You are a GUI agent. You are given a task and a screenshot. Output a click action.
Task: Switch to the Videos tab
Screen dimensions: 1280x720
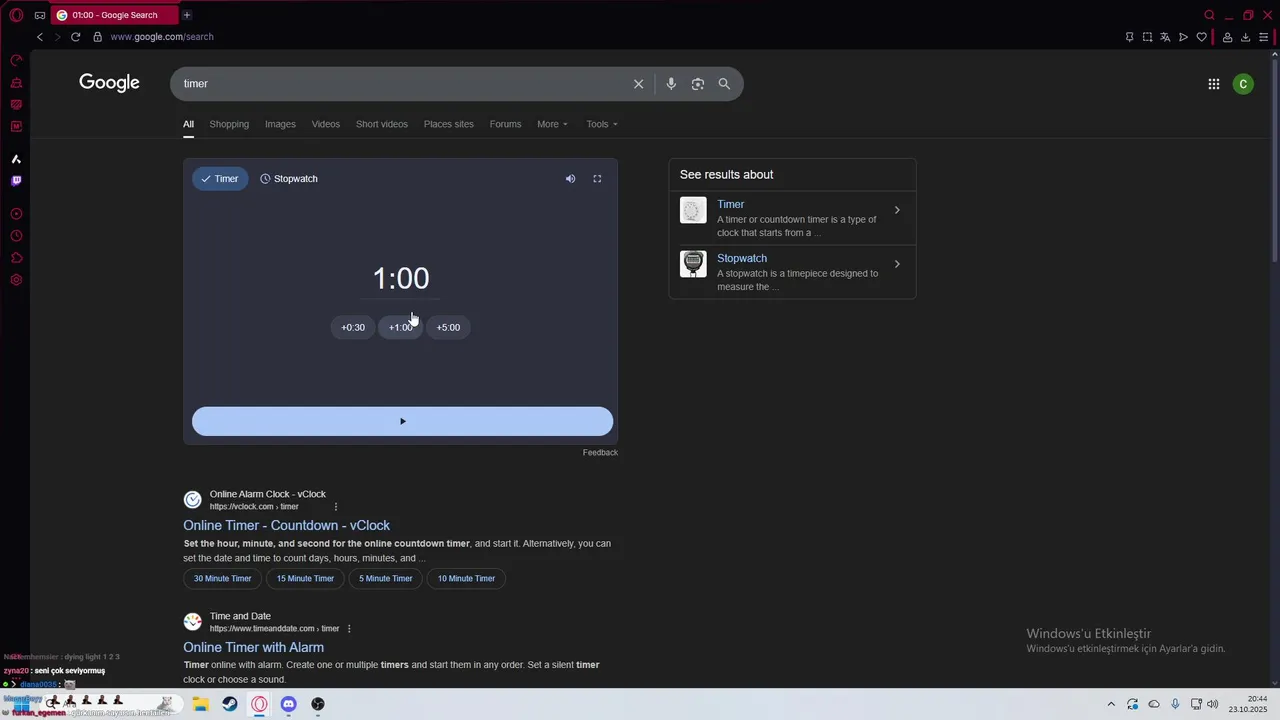[326, 124]
